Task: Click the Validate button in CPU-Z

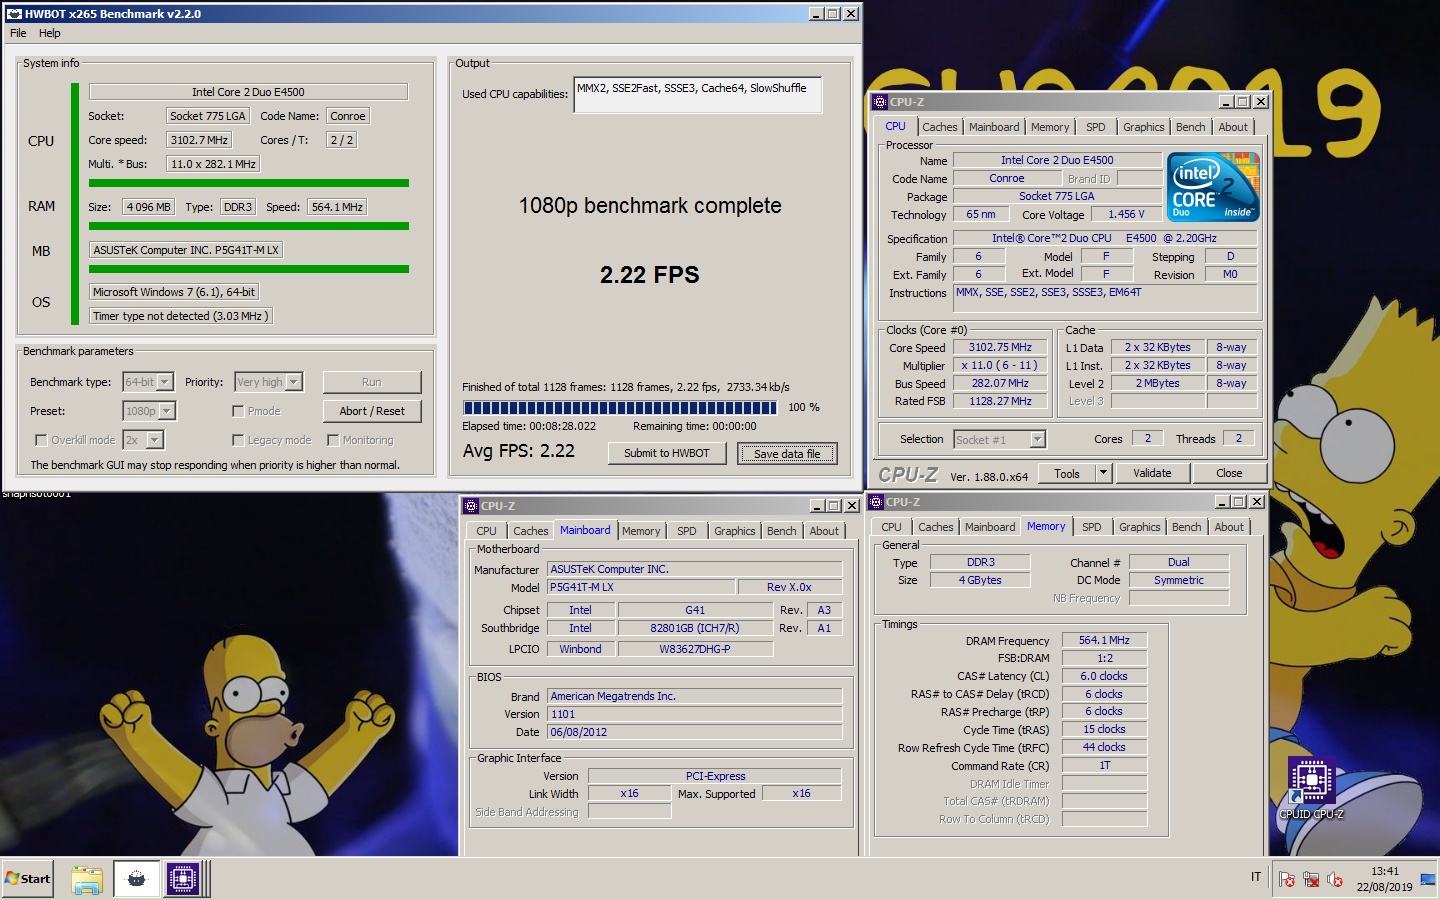Action: coord(1152,473)
